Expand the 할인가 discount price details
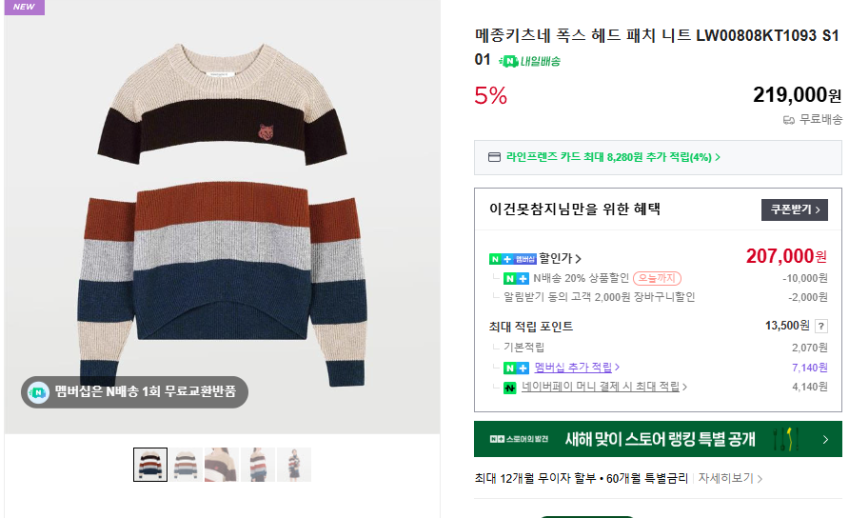The image size is (849, 518). [560, 259]
